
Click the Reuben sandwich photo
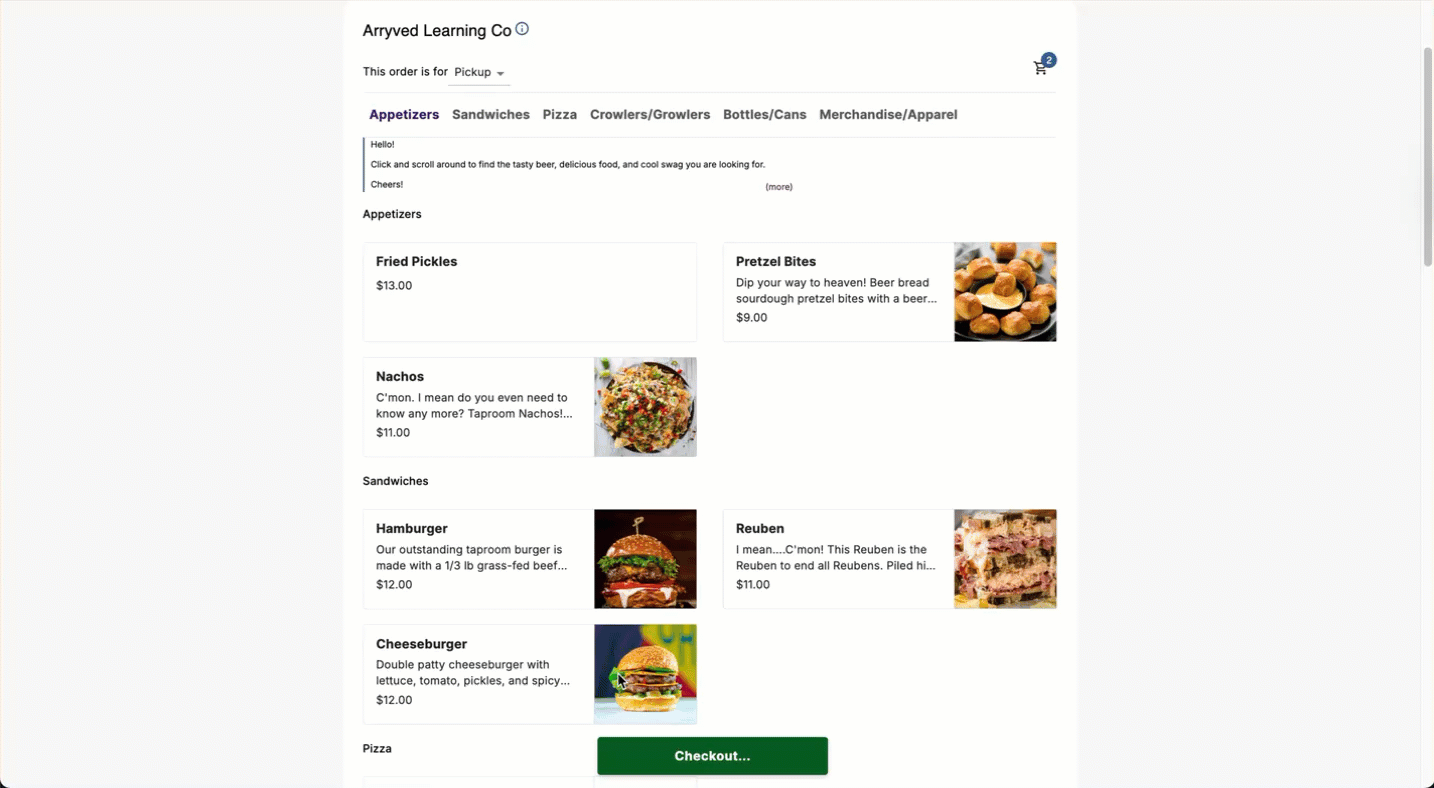[1005, 559]
